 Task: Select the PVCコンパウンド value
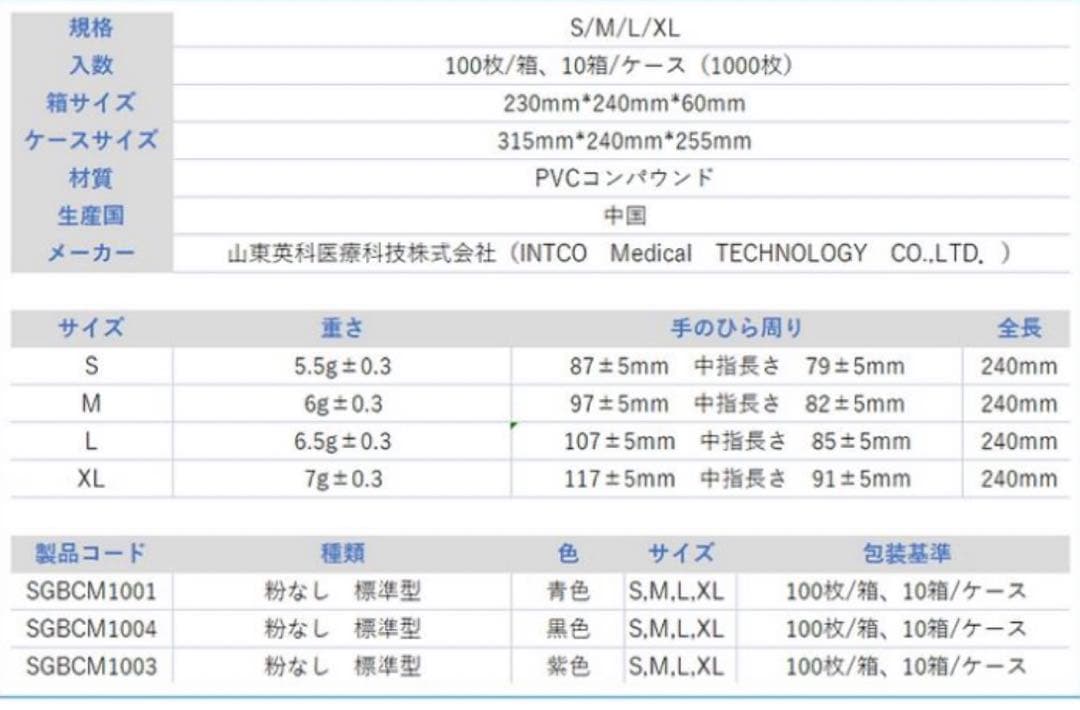[624, 178]
